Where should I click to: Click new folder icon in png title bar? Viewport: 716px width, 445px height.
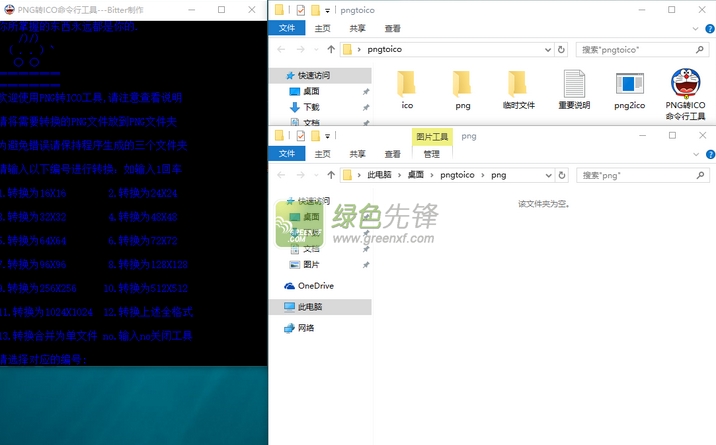coord(315,136)
